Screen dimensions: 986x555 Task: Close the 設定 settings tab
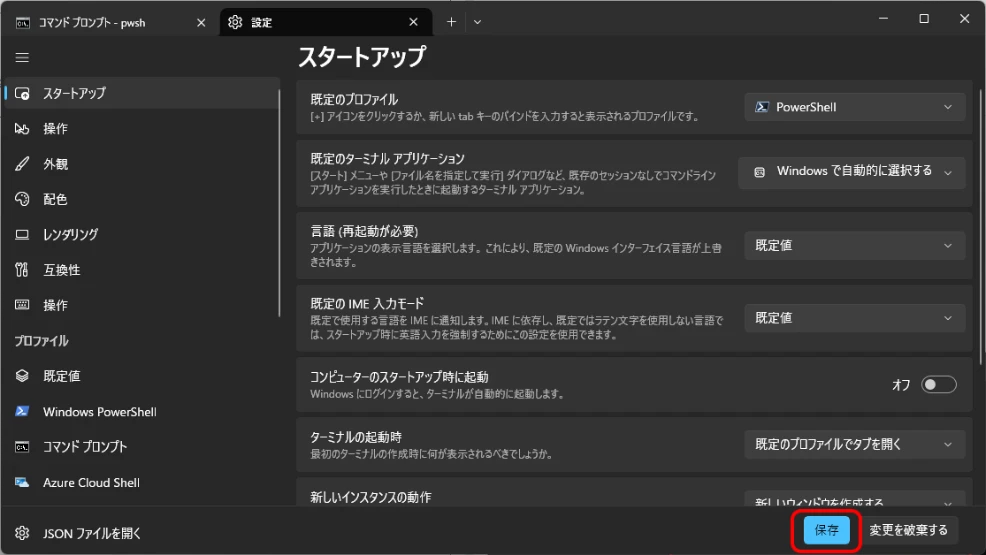click(413, 22)
